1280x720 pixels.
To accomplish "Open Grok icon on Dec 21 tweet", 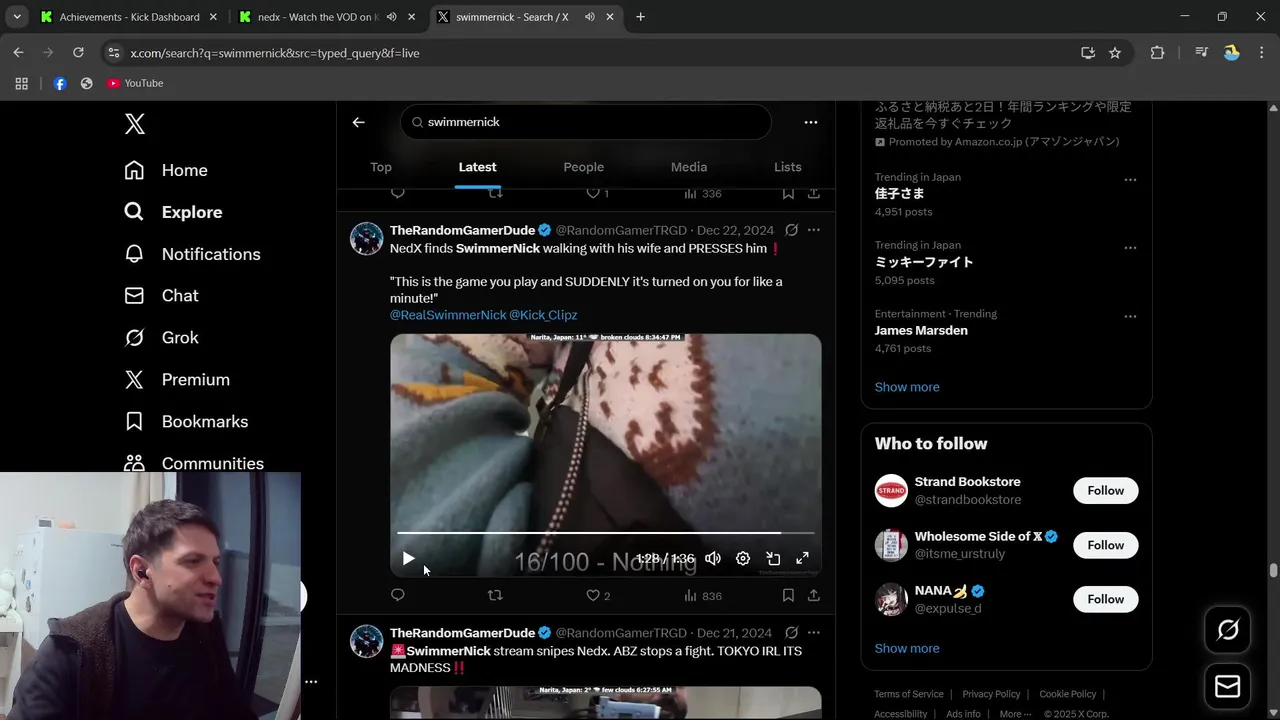I will 791,633.
